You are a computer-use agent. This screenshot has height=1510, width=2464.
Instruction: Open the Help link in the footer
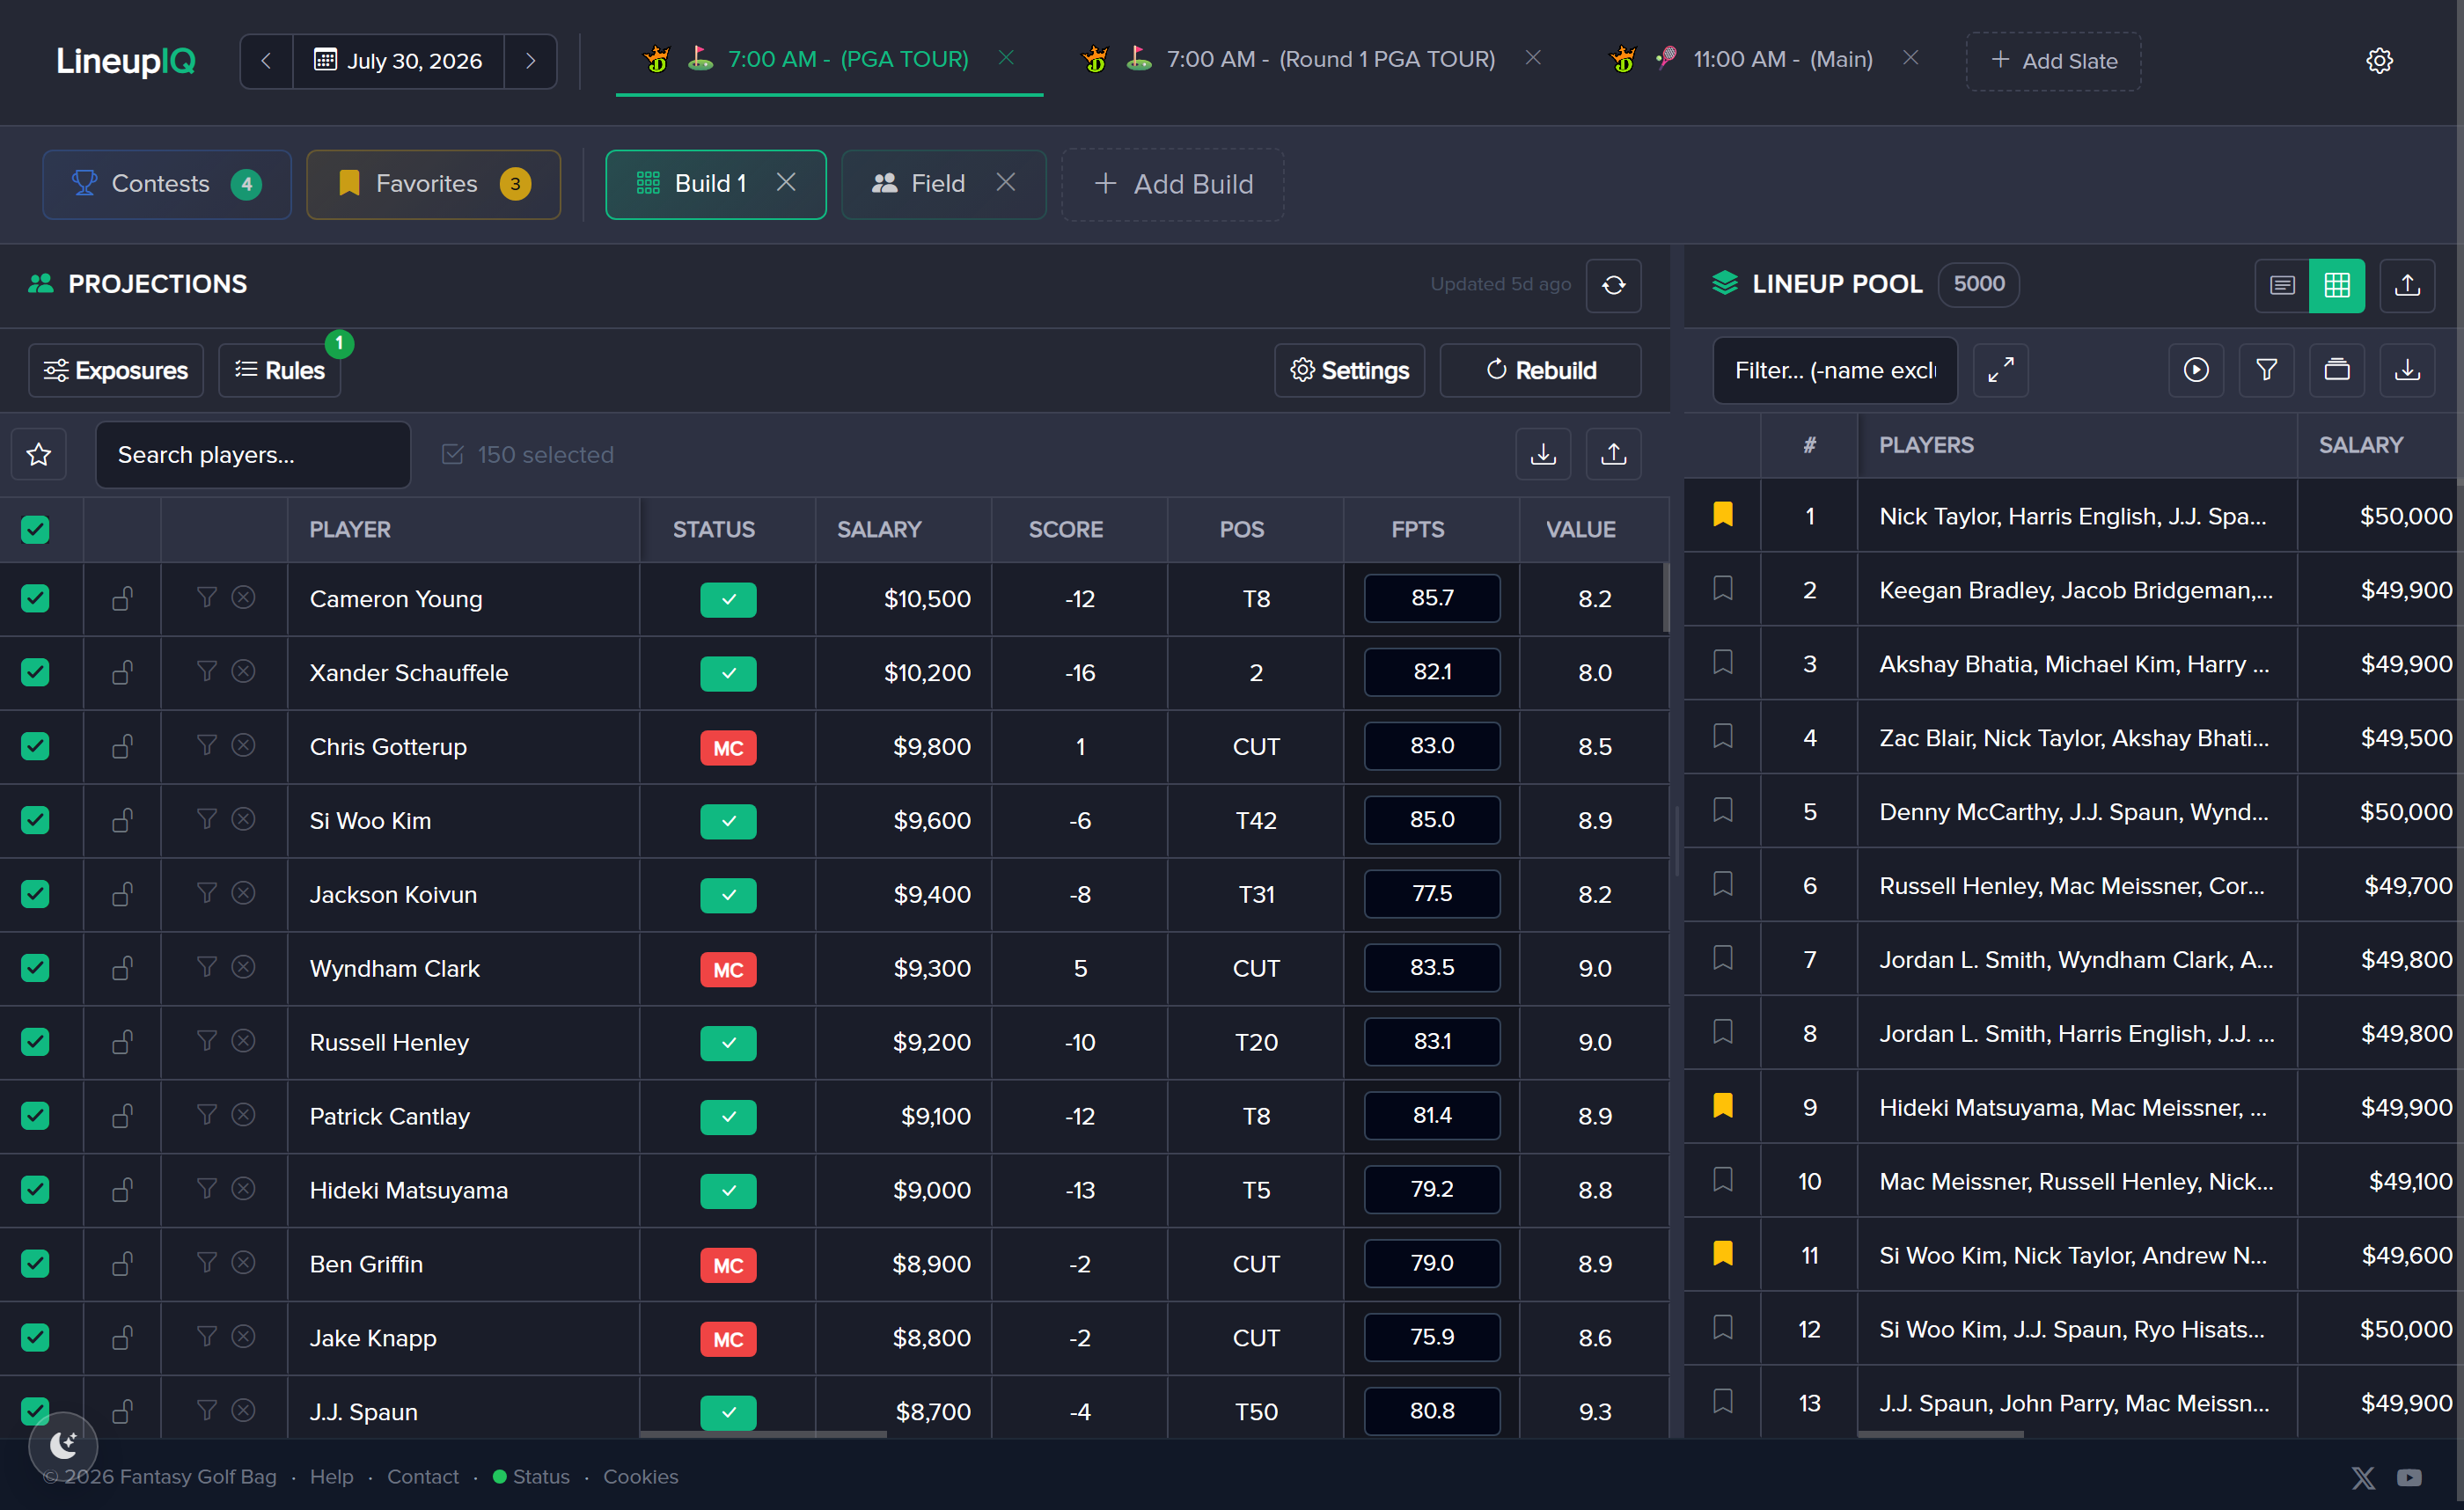click(331, 1477)
